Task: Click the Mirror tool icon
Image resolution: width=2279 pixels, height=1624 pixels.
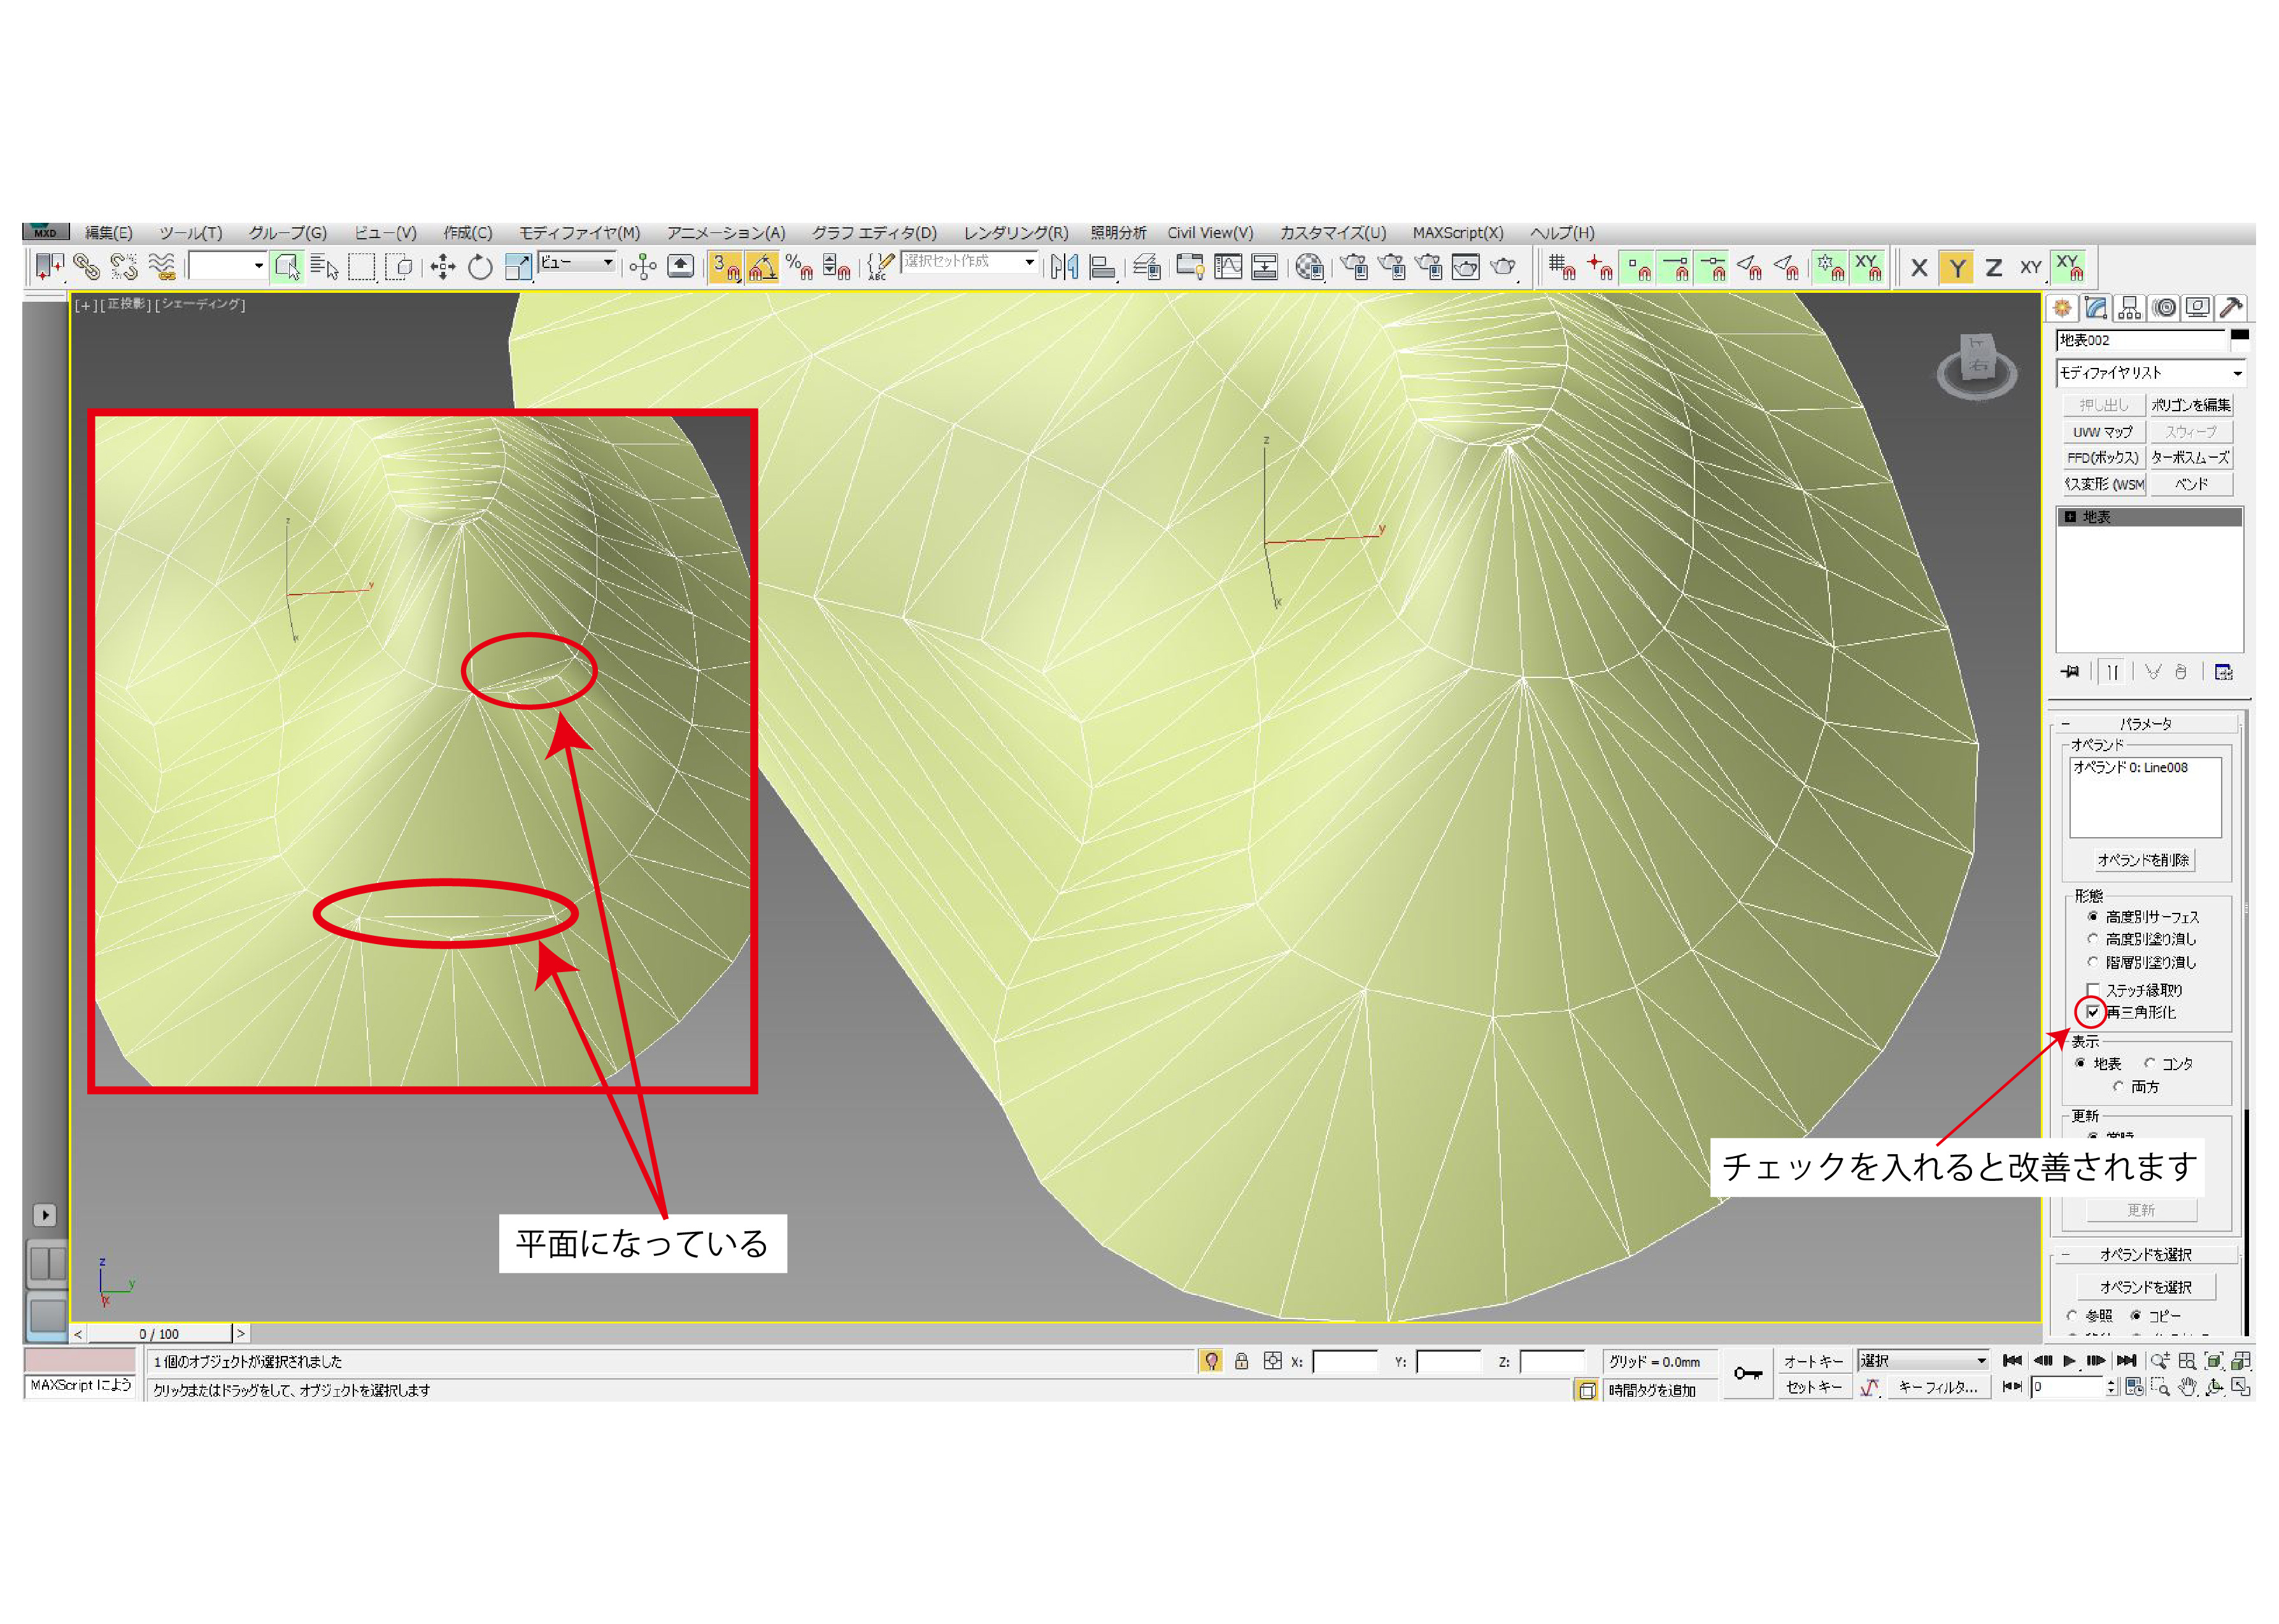Action: [1064, 267]
